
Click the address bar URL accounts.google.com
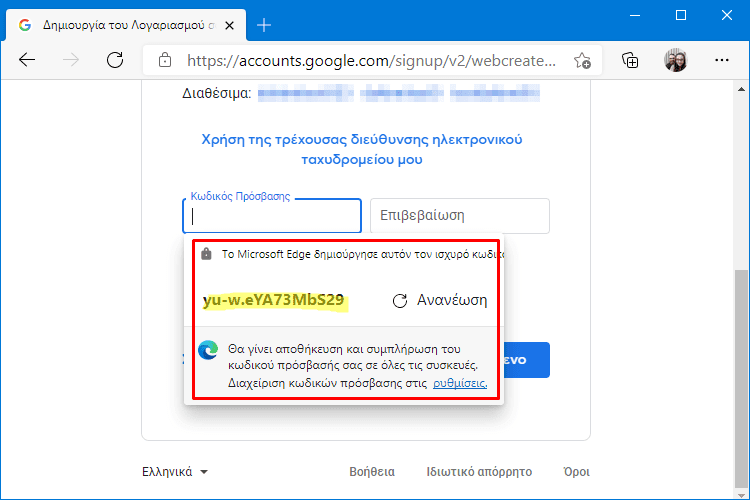(x=371, y=61)
